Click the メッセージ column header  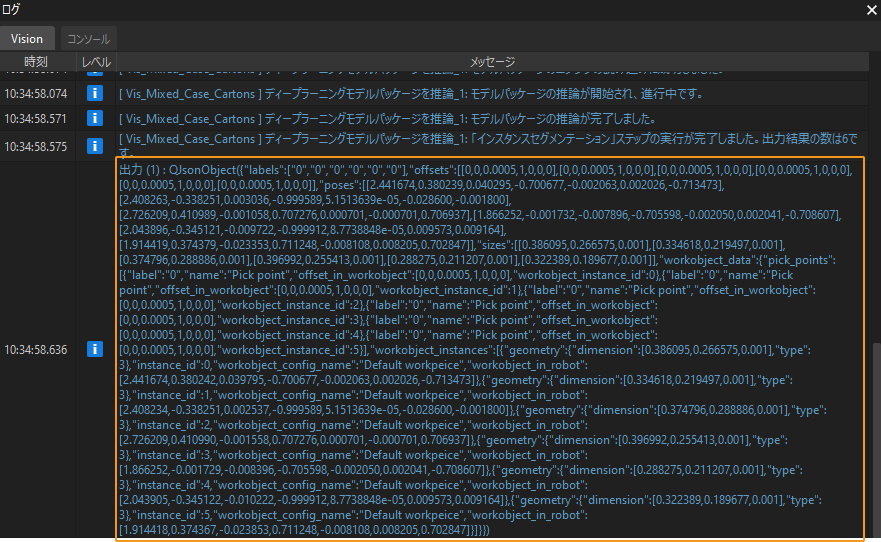492,62
